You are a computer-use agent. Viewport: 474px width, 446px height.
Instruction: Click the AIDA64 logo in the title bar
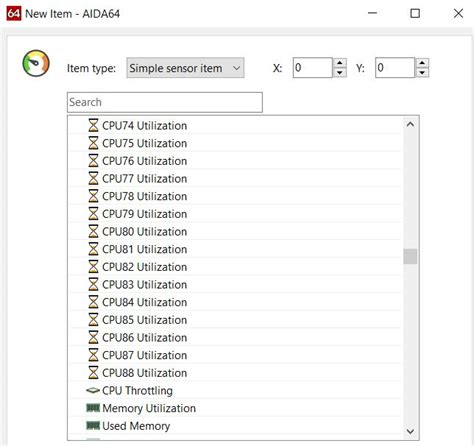click(14, 14)
